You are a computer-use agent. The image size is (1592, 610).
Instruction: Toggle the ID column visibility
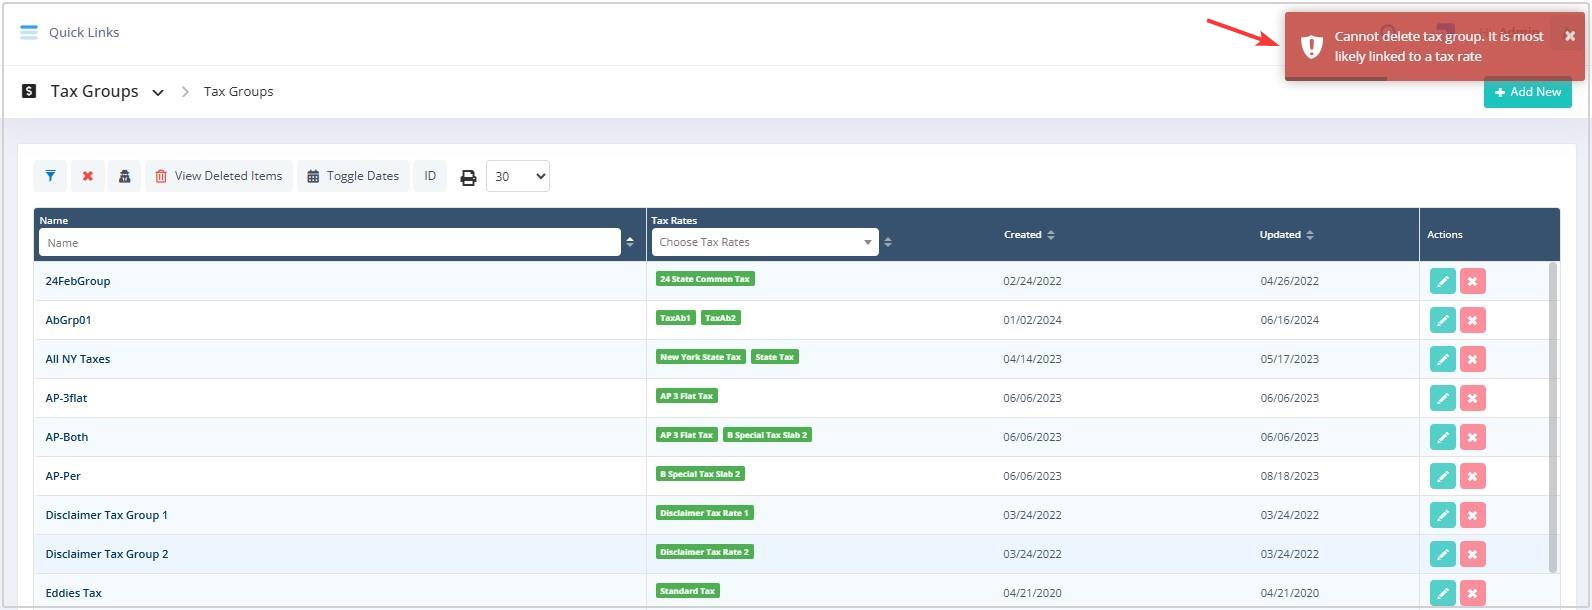(430, 176)
